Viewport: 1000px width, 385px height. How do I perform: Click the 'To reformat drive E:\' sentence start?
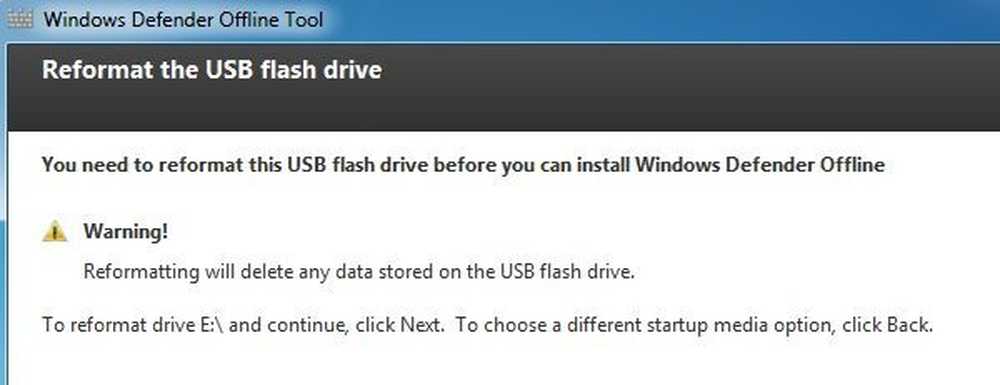pyautogui.click(x=133, y=325)
